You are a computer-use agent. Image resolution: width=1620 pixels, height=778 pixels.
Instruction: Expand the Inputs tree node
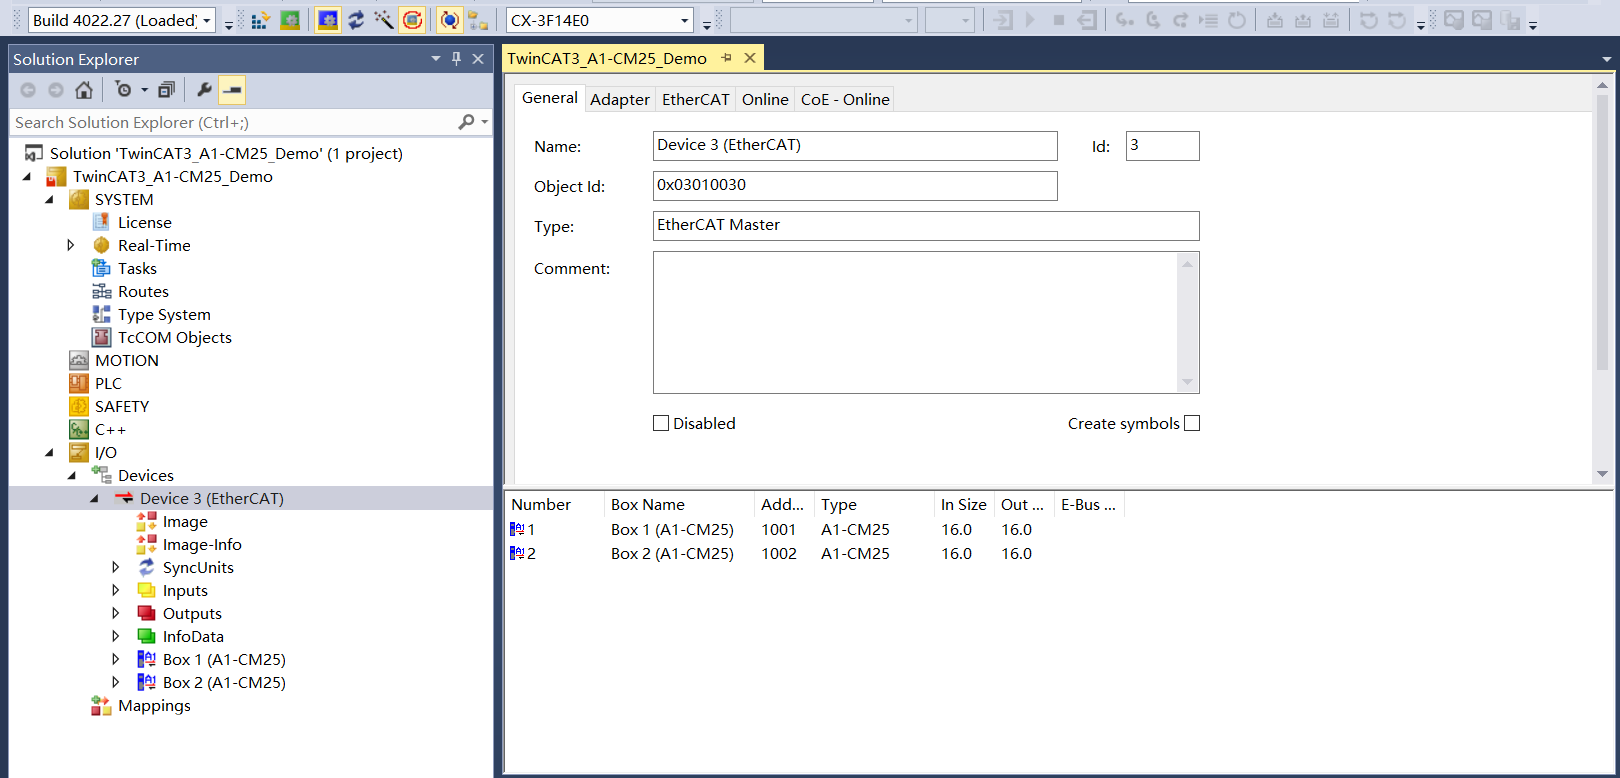tap(116, 590)
